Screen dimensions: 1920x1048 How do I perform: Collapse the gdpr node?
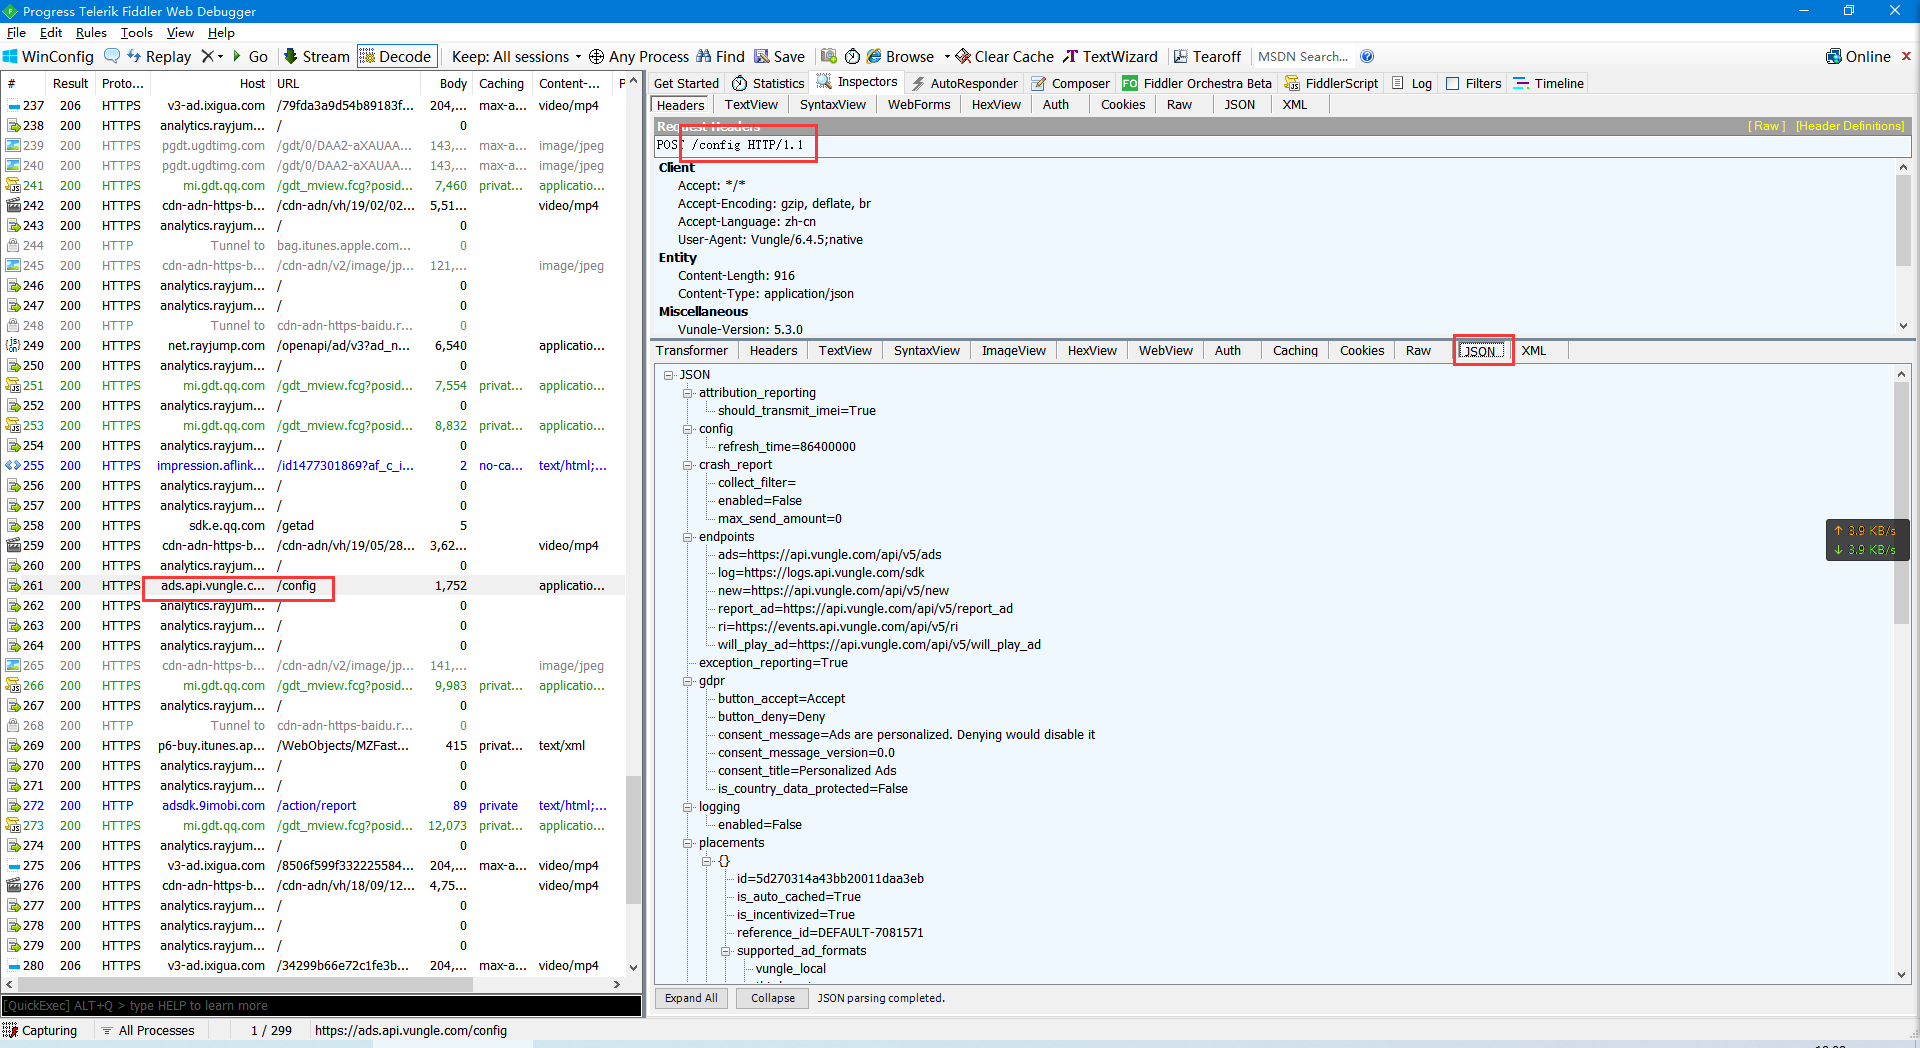click(x=687, y=681)
